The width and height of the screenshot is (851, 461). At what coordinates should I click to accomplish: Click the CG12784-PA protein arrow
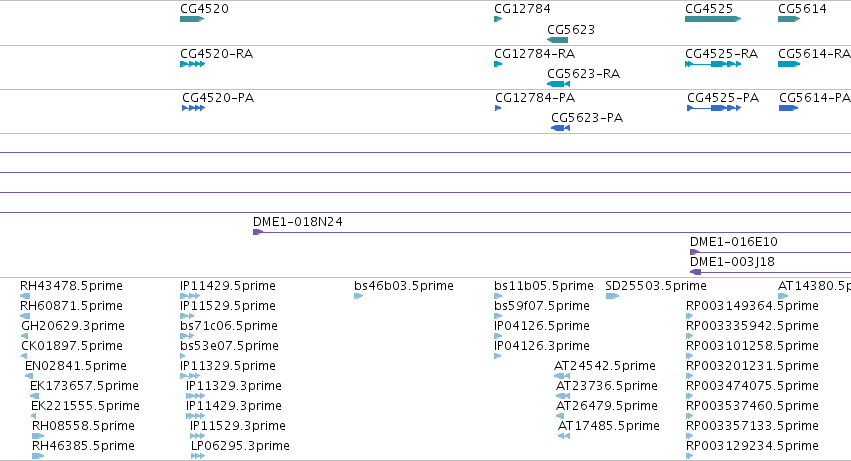coord(498,108)
